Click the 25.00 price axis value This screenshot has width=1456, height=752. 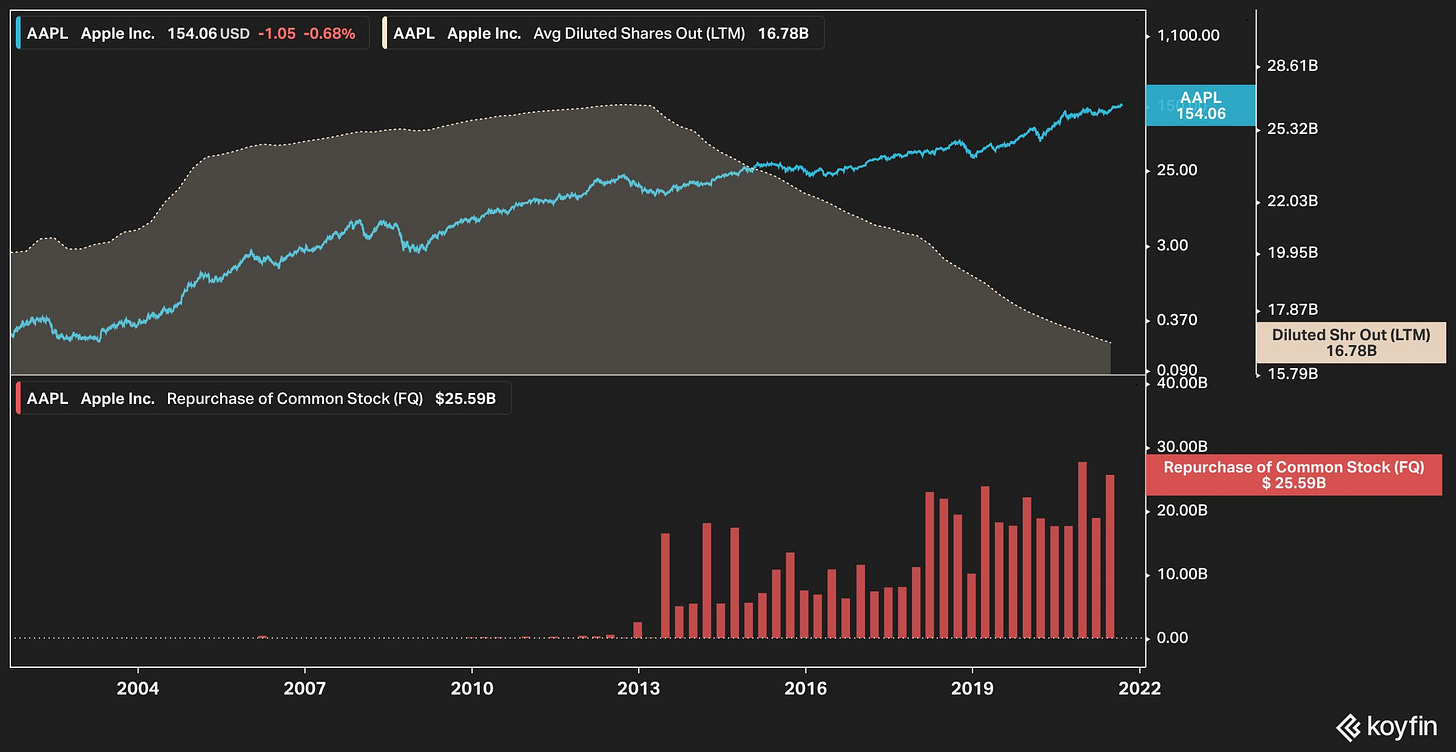(1178, 170)
